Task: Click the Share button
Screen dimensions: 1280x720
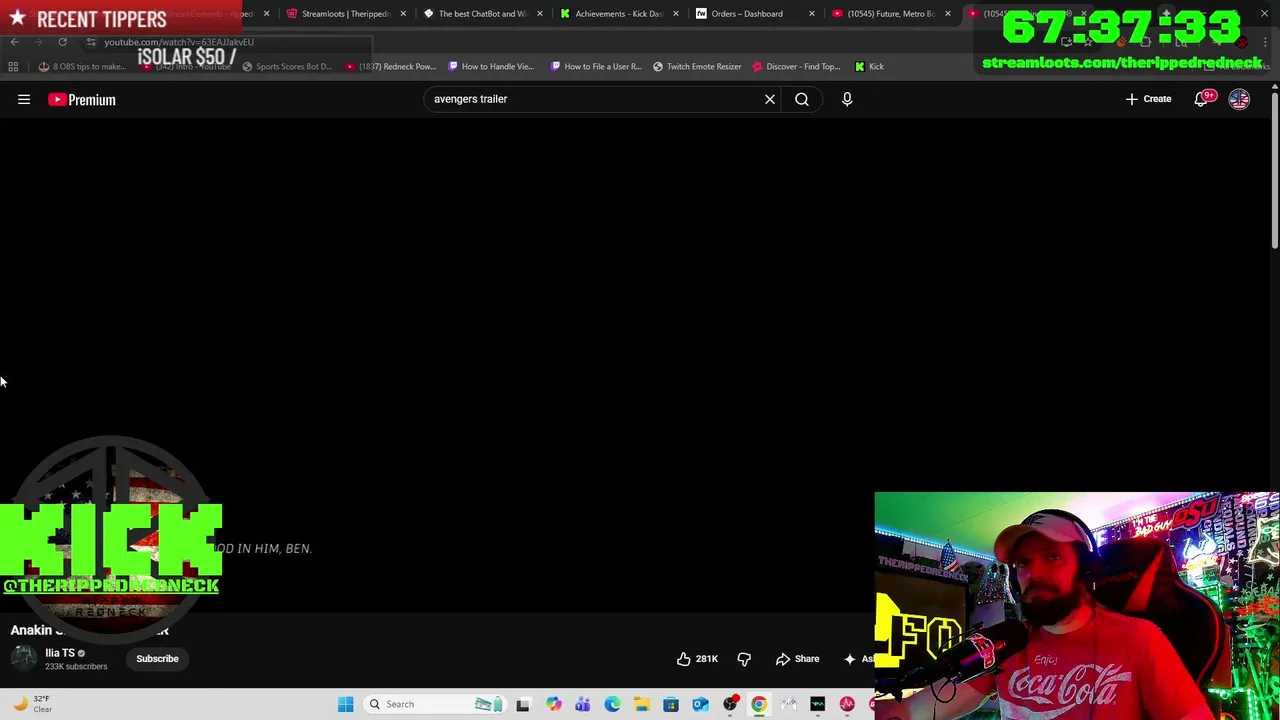Action: click(797, 659)
